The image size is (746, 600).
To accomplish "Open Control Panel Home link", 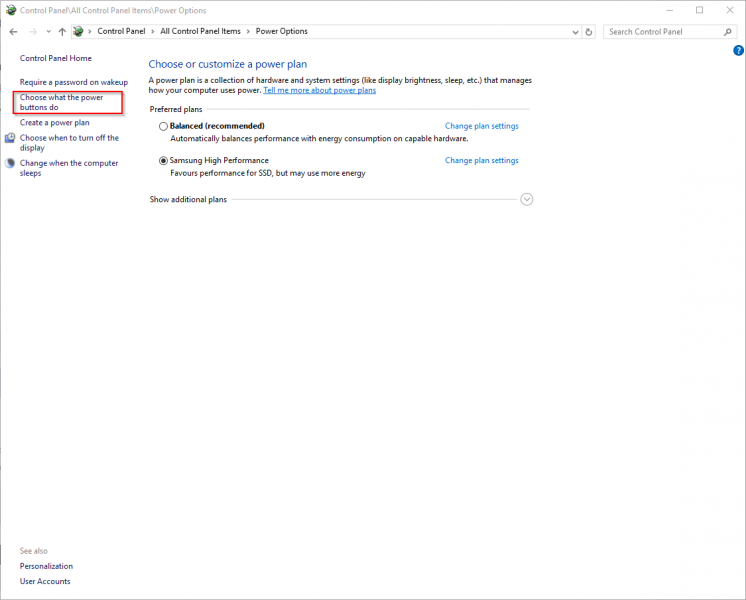I will coord(56,58).
